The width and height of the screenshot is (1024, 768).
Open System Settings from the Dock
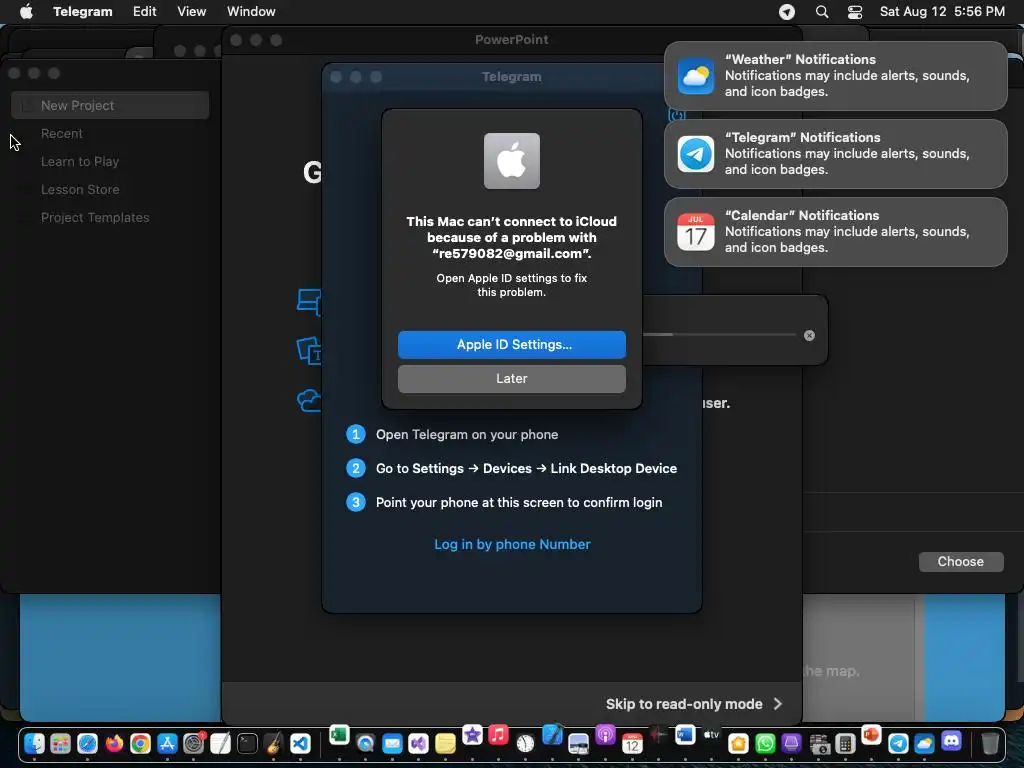point(194,743)
